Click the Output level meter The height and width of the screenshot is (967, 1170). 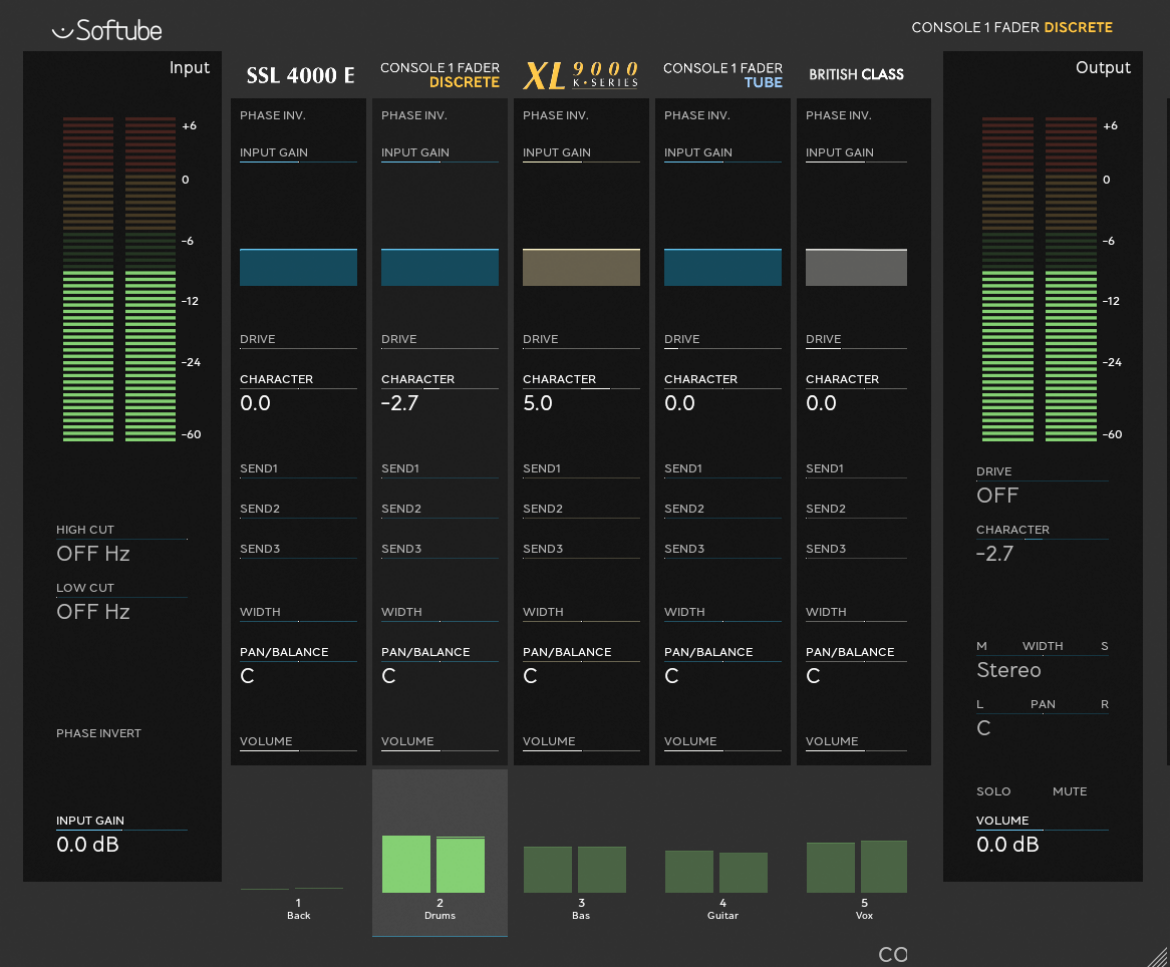click(1039, 279)
